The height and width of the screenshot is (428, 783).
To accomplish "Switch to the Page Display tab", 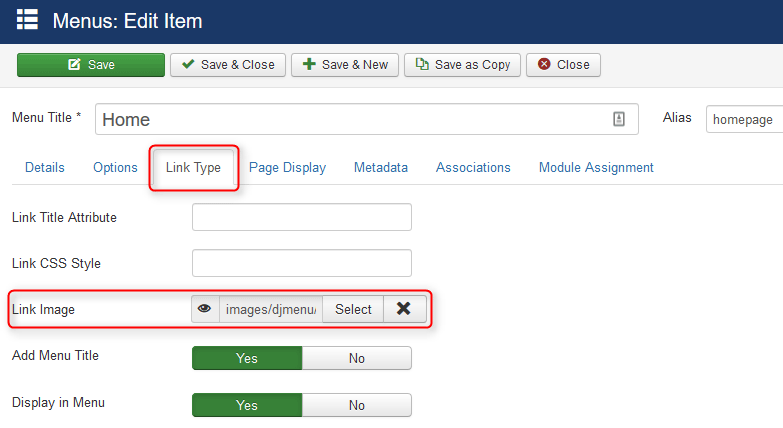I will coord(288,167).
